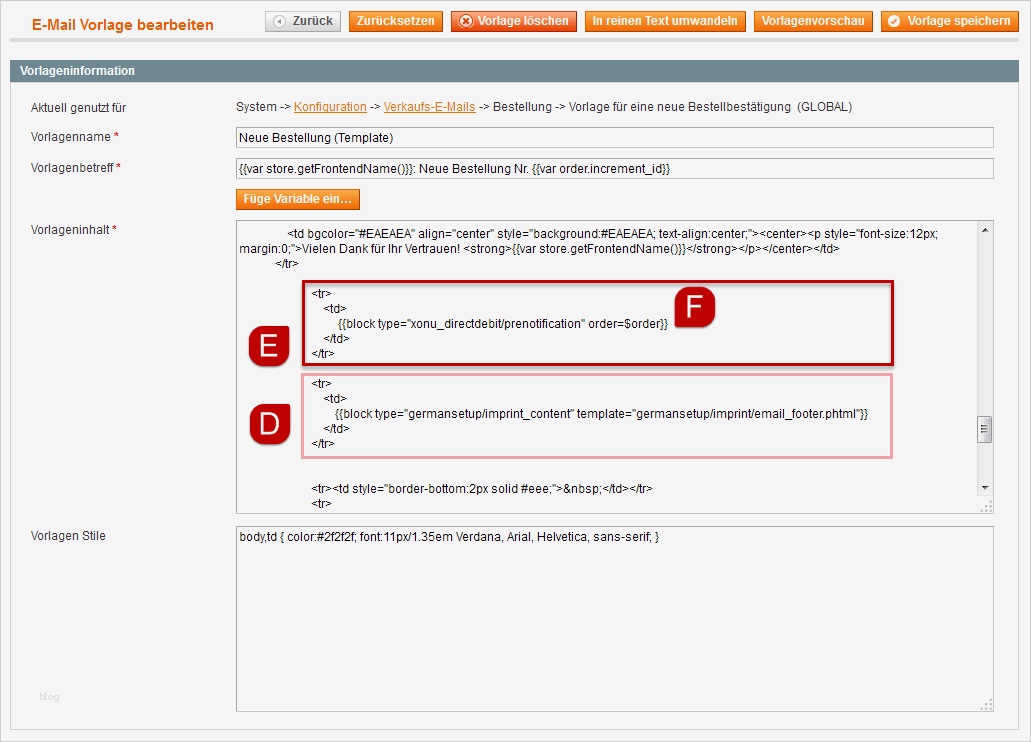Reset changes with Zurücksetzen
1031x742 pixels.
[x=394, y=20]
